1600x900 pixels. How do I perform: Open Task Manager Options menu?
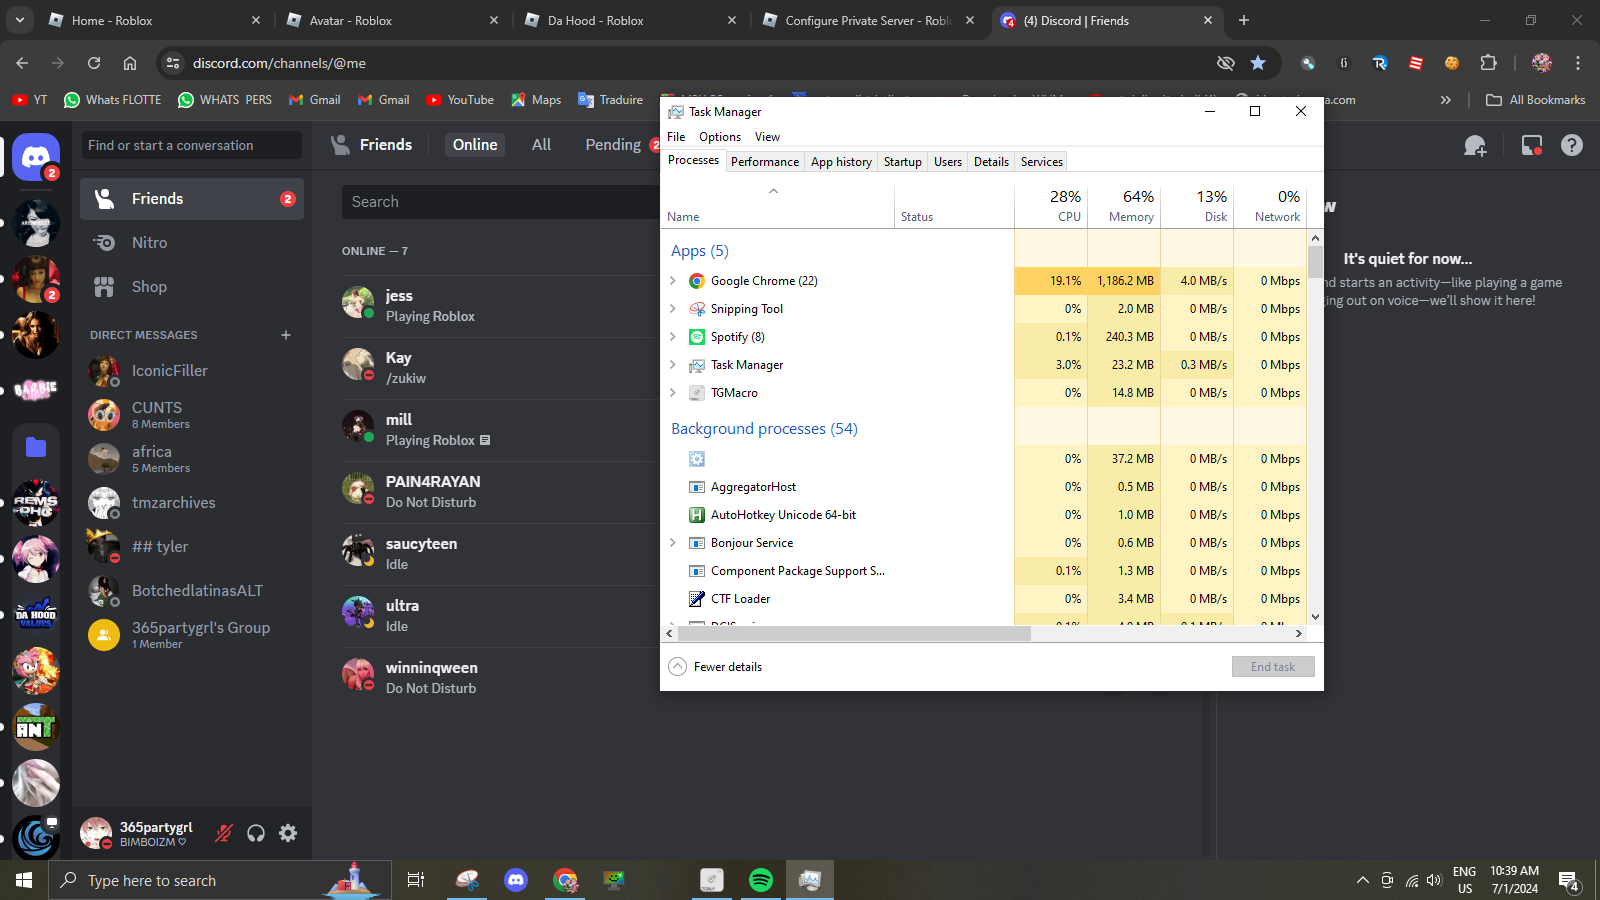[x=720, y=137]
